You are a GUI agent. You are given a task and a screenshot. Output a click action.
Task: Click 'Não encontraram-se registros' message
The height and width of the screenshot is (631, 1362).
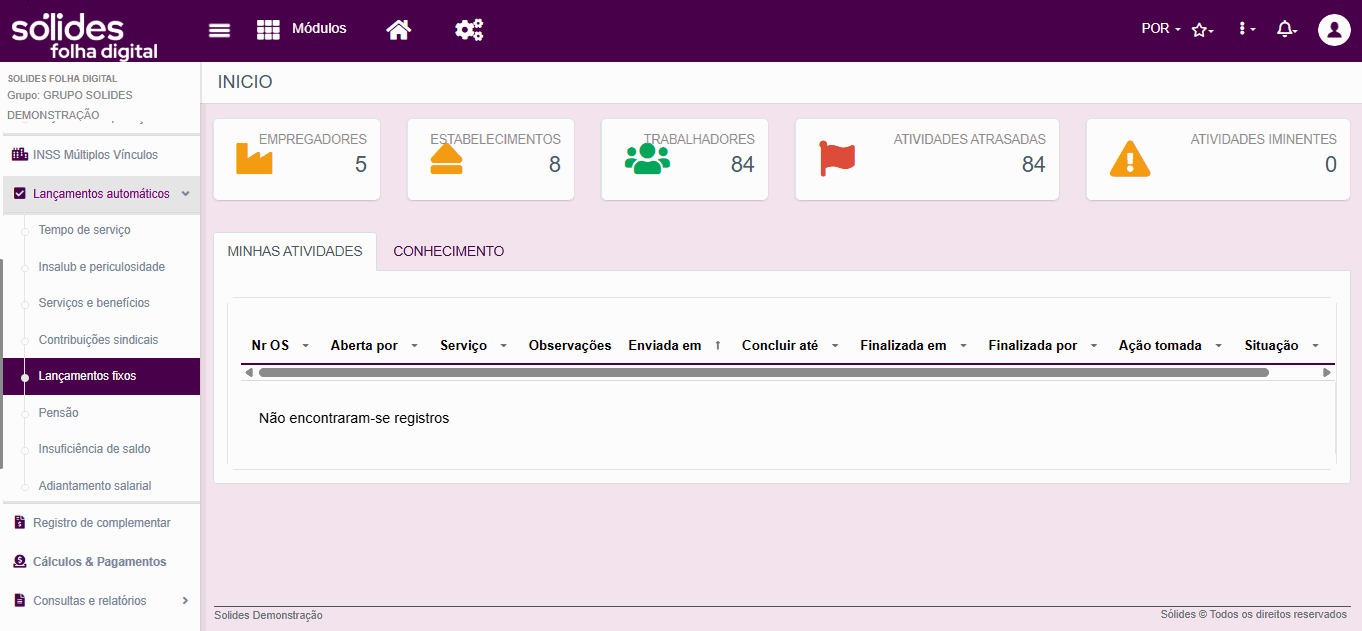[x=354, y=418]
